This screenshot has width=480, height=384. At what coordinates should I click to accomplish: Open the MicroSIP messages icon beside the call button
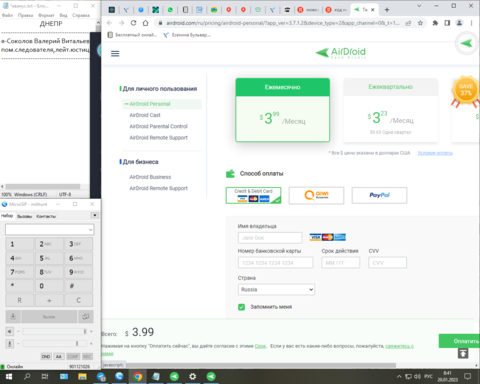[x=86, y=317]
